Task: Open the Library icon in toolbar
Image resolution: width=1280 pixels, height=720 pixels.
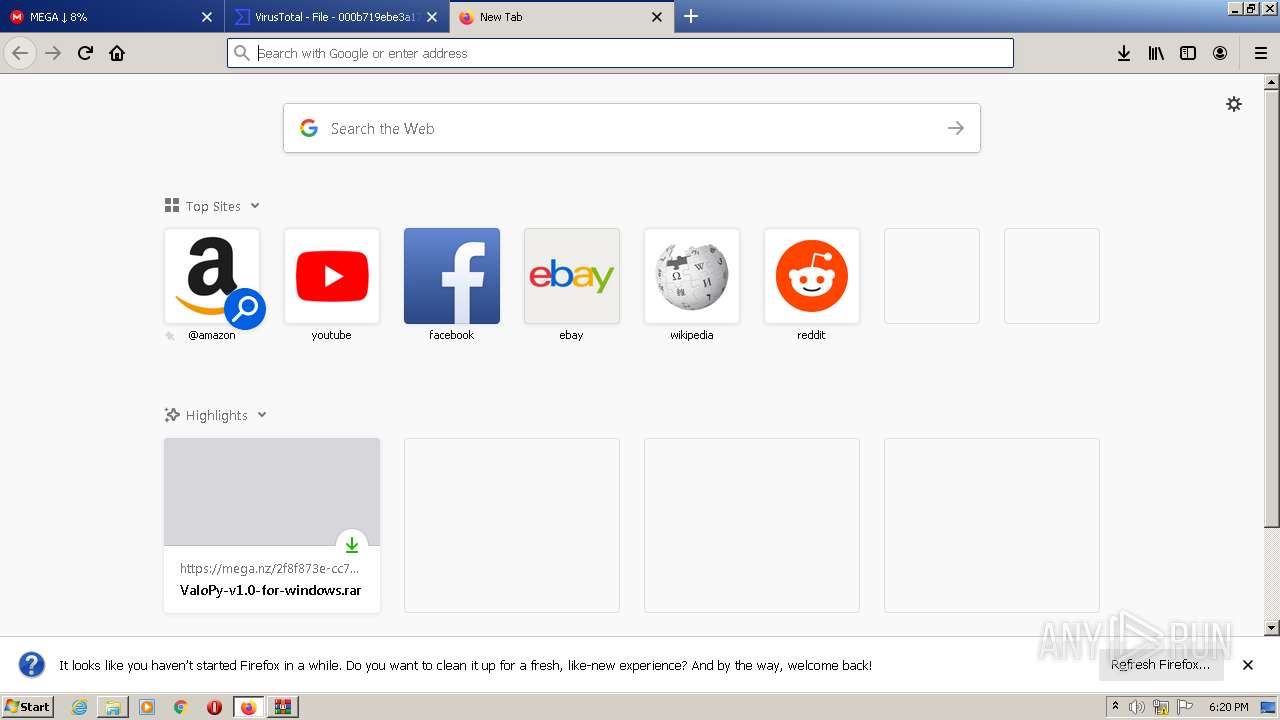Action: pos(1156,53)
